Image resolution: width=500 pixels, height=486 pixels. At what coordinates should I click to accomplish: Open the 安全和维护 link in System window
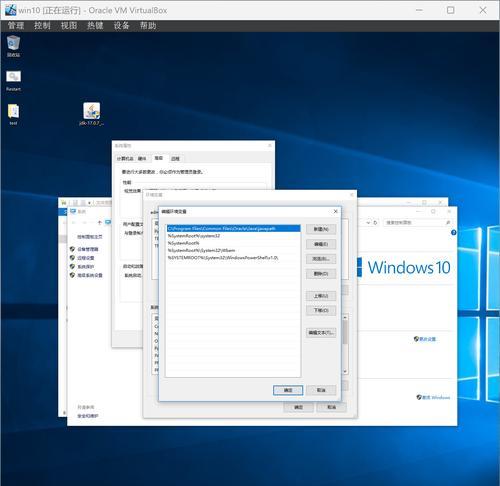pos(88,416)
